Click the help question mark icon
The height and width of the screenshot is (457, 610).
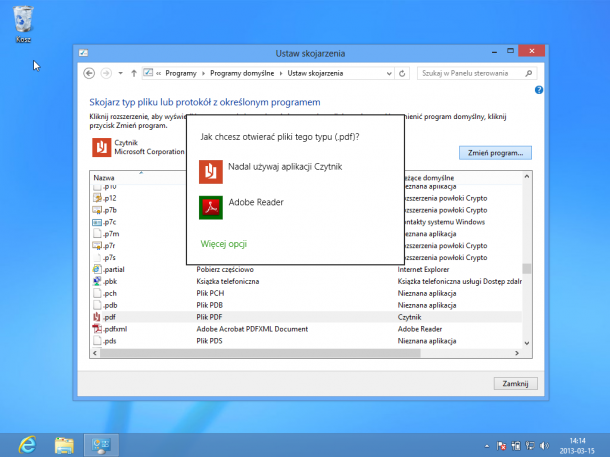point(539,90)
